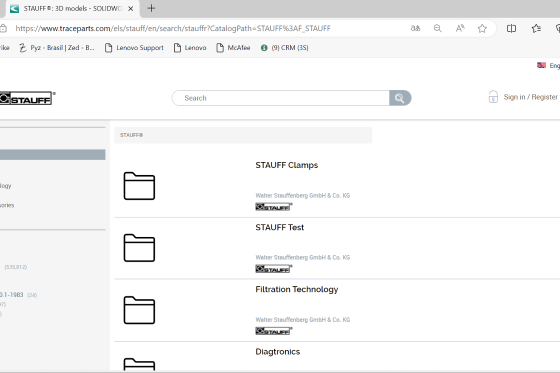The image size is (560, 373).
Task: Select the 1983 filter with count (24)
Action: click(18, 295)
